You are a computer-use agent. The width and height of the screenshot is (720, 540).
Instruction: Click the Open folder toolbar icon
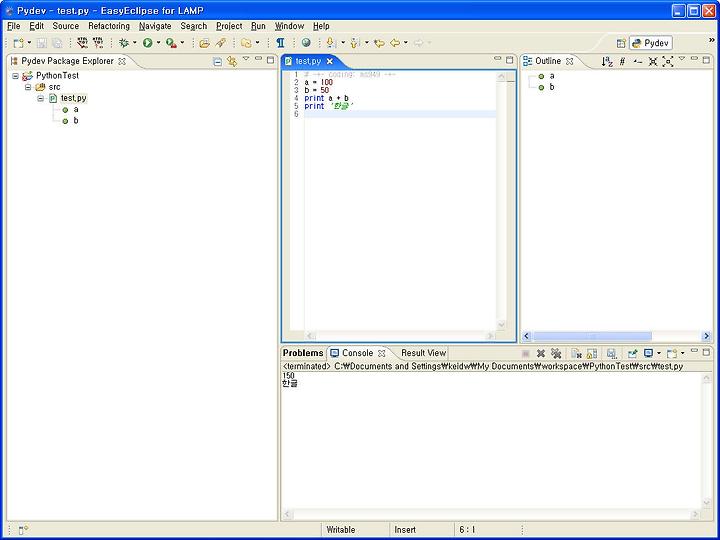204,43
